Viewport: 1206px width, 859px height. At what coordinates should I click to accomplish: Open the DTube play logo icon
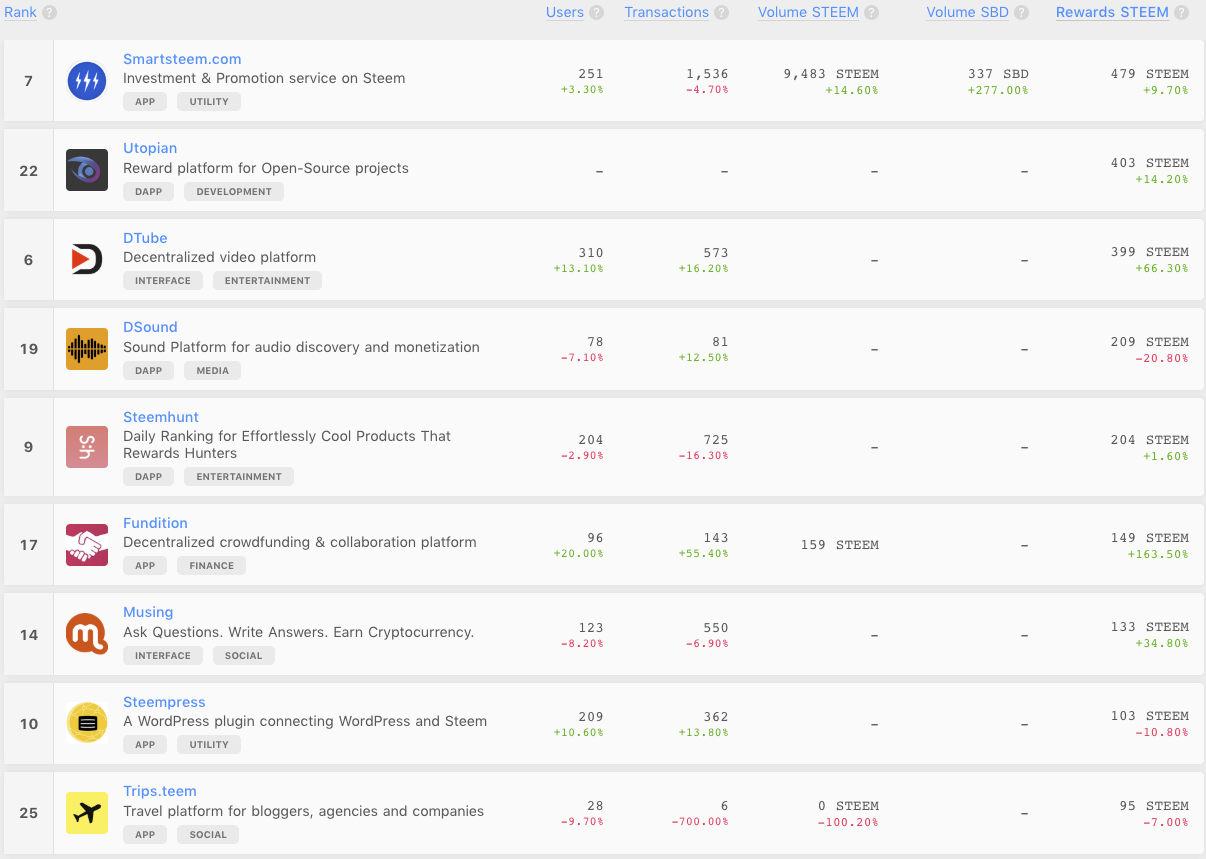tap(87, 259)
